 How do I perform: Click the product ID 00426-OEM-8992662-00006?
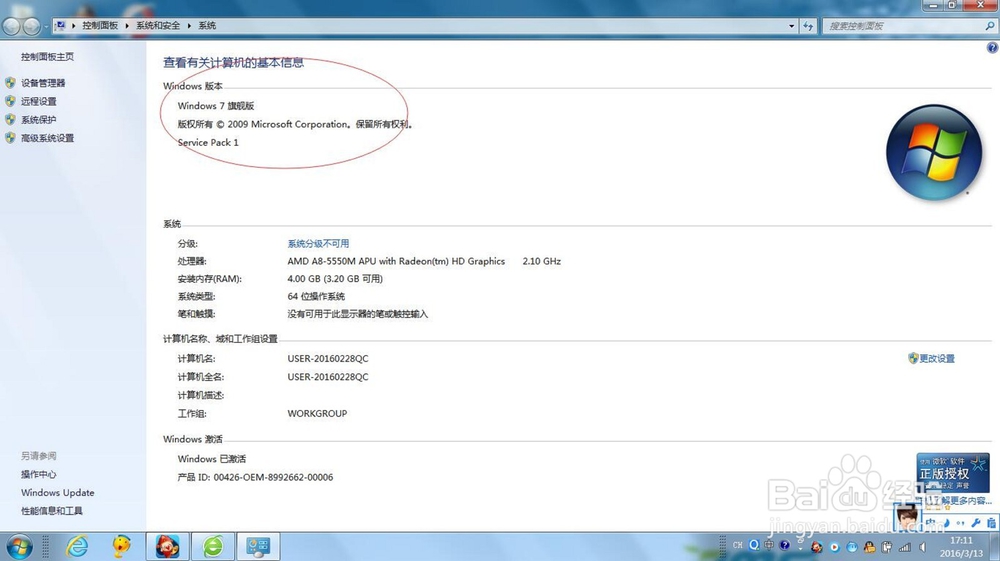[x=273, y=477]
